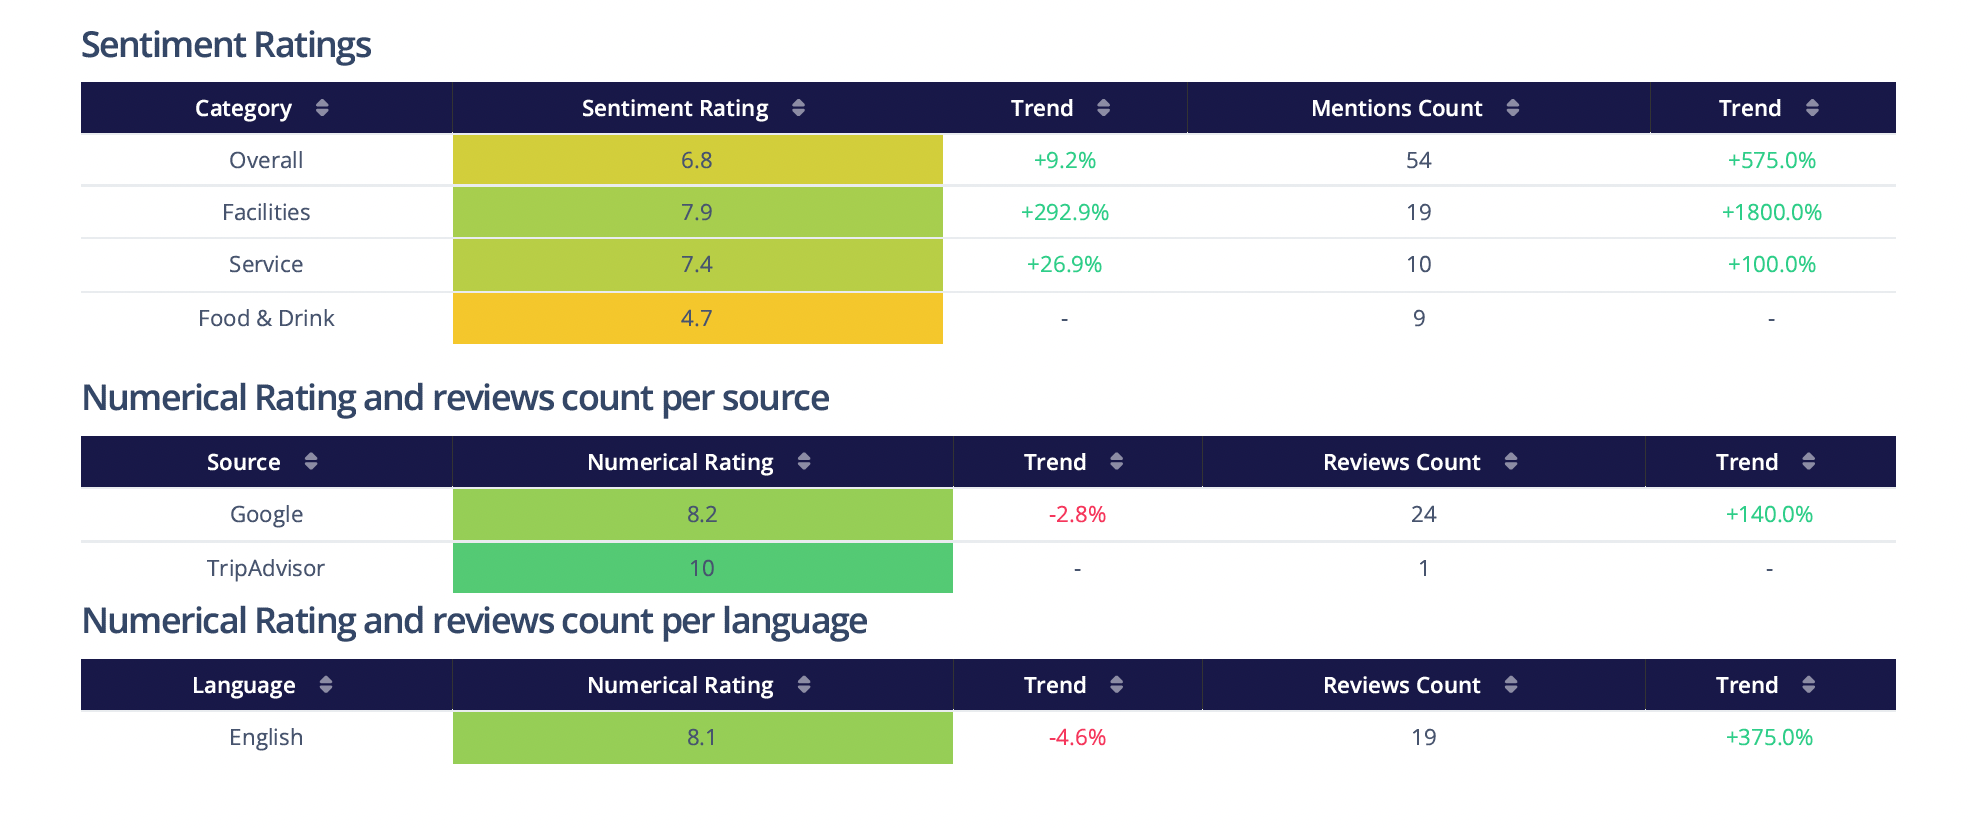The height and width of the screenshot is (828, 1970).
Task: Select the Google source row label
Action: pos(266,514)
